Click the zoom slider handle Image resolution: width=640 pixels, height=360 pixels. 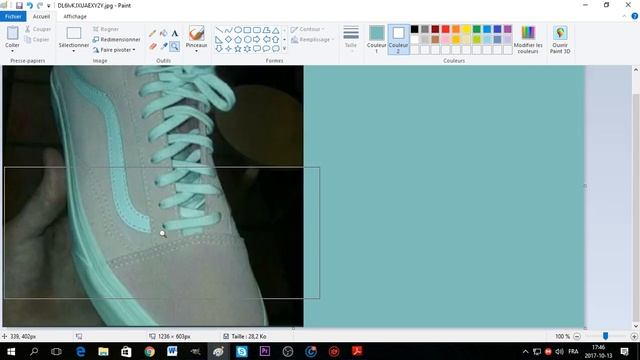[x=605, y=336]
